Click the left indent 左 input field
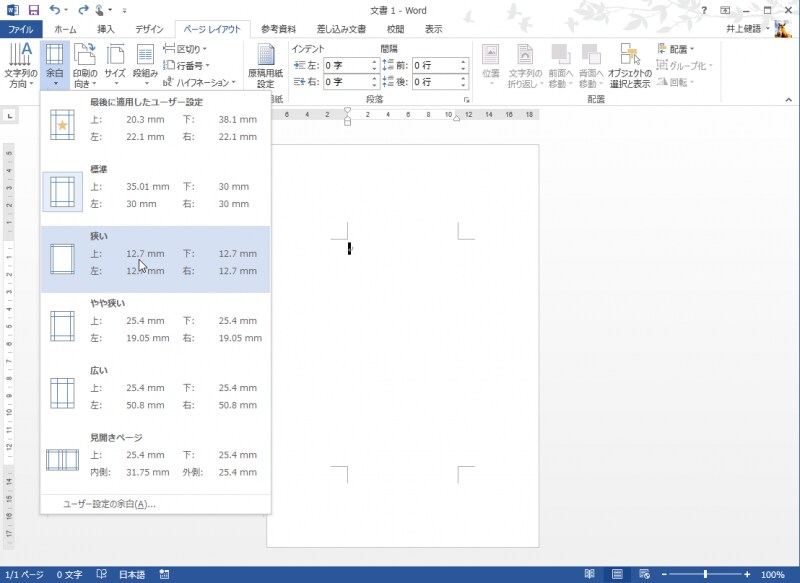800x583 pixels. (345, 65)
